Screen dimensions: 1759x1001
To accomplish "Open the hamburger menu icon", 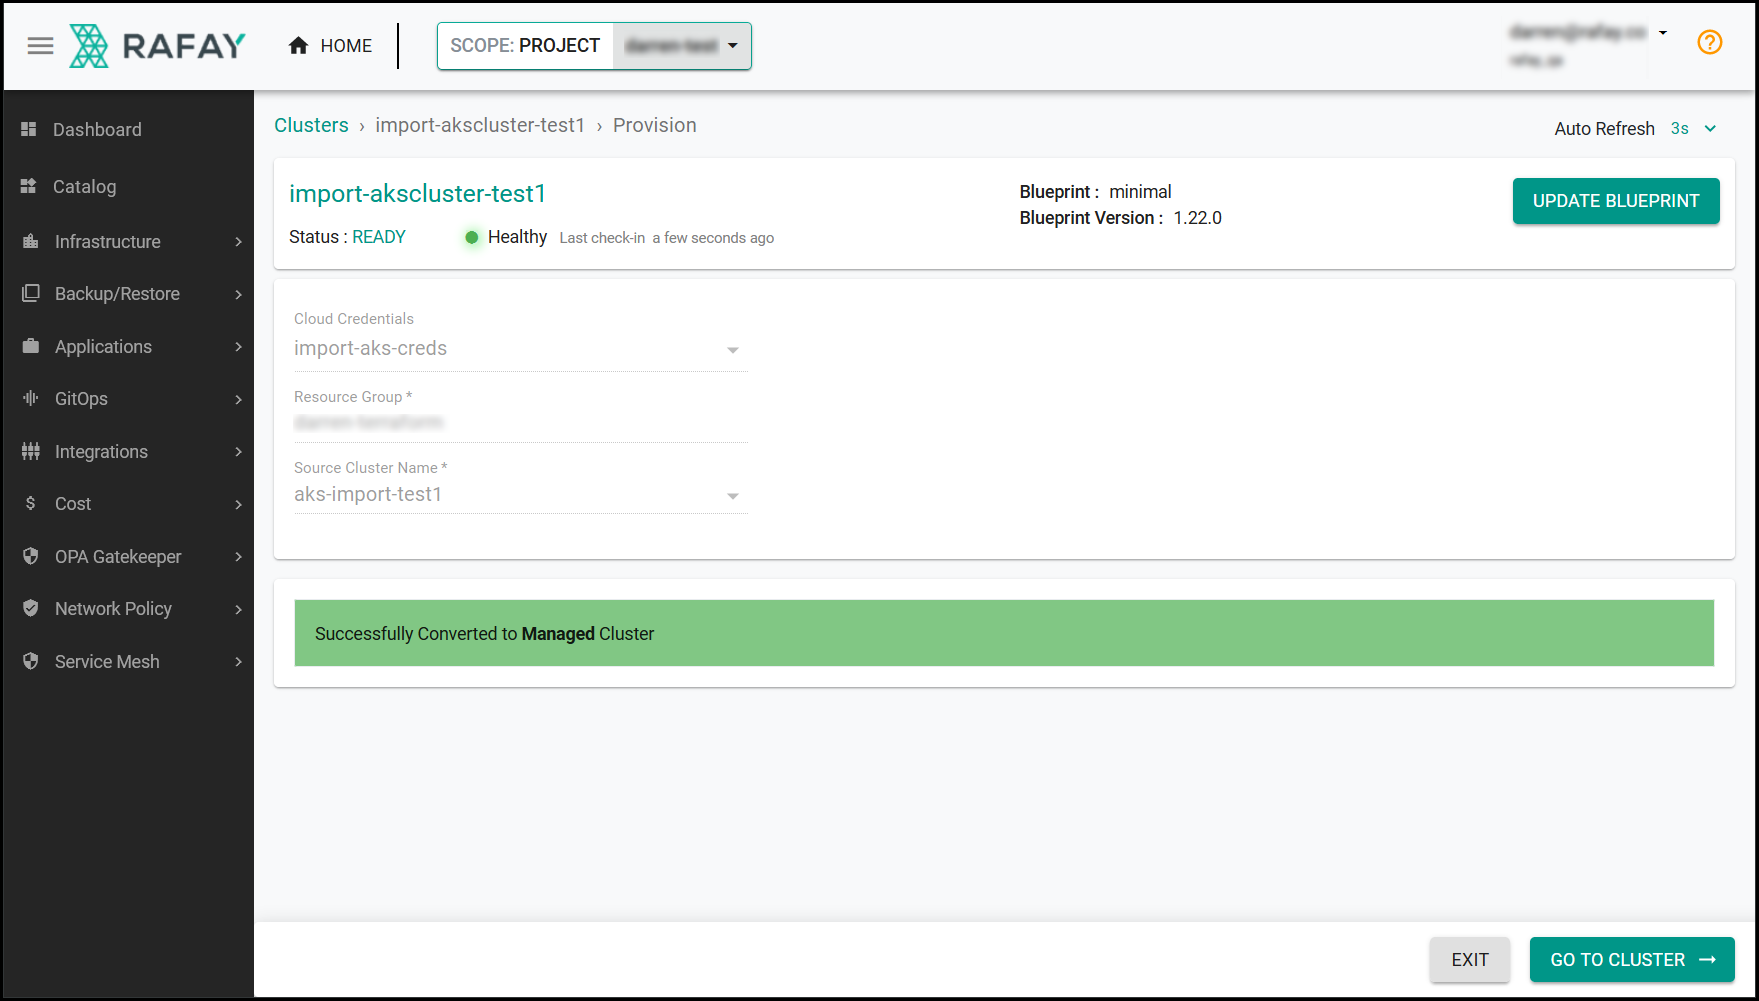I will 40,46.
